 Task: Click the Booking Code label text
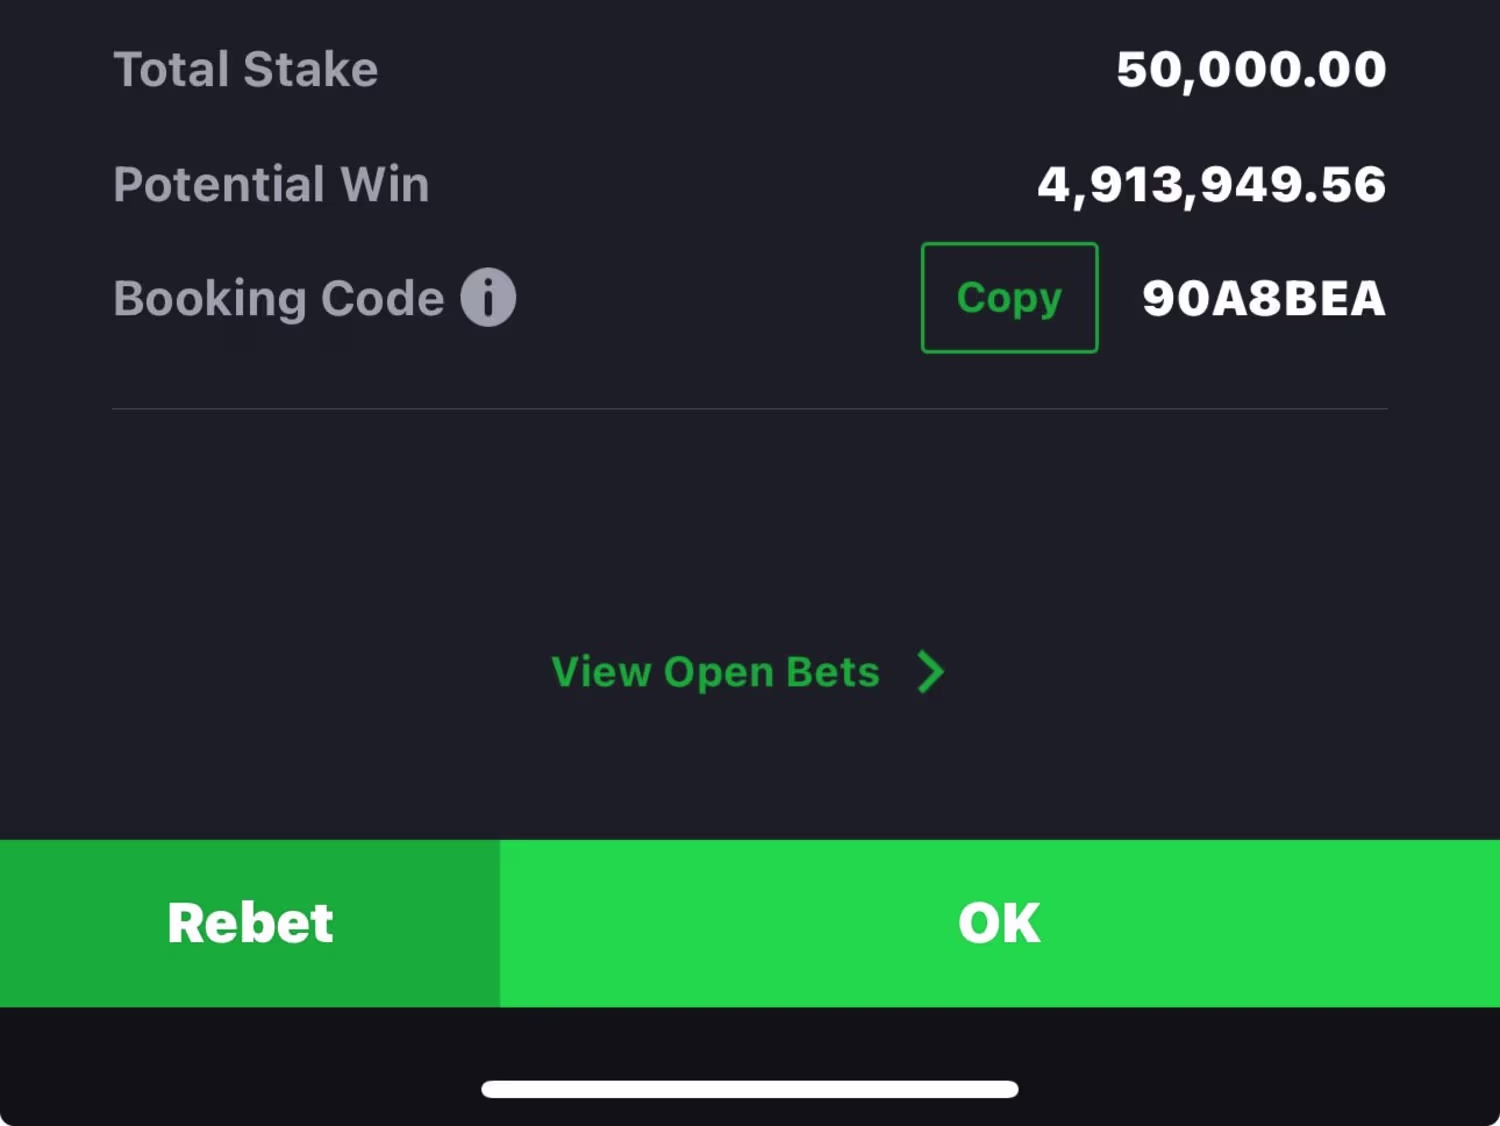click(x=279, y=298)
